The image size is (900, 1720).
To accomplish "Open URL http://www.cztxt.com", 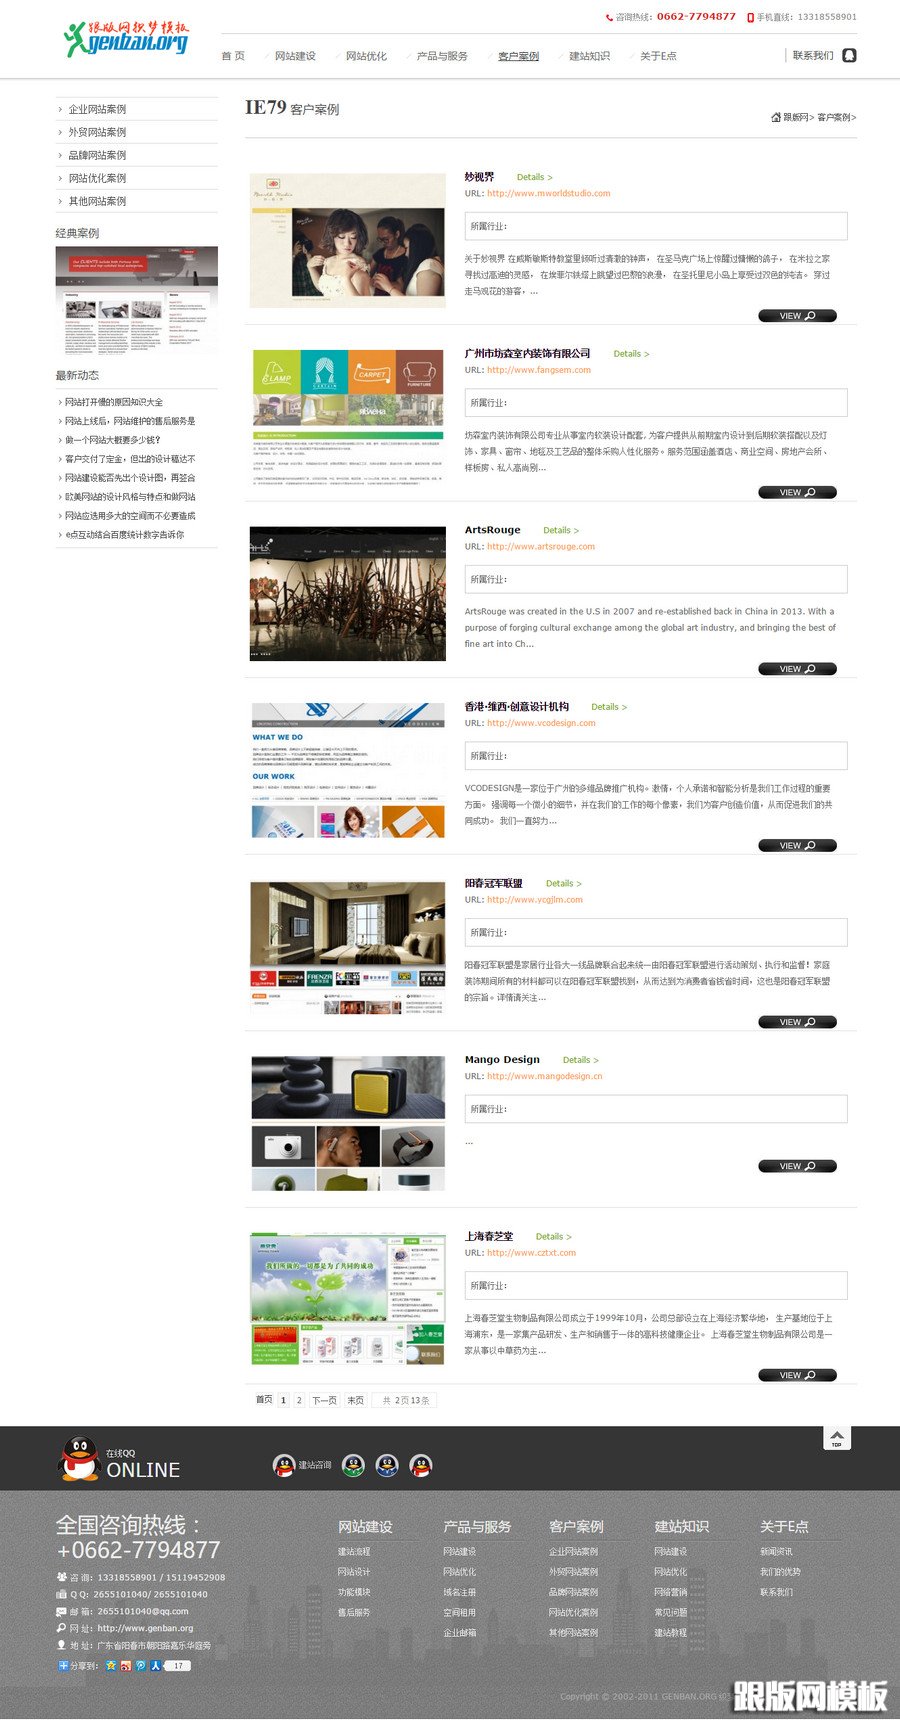I will (531, 1253).
